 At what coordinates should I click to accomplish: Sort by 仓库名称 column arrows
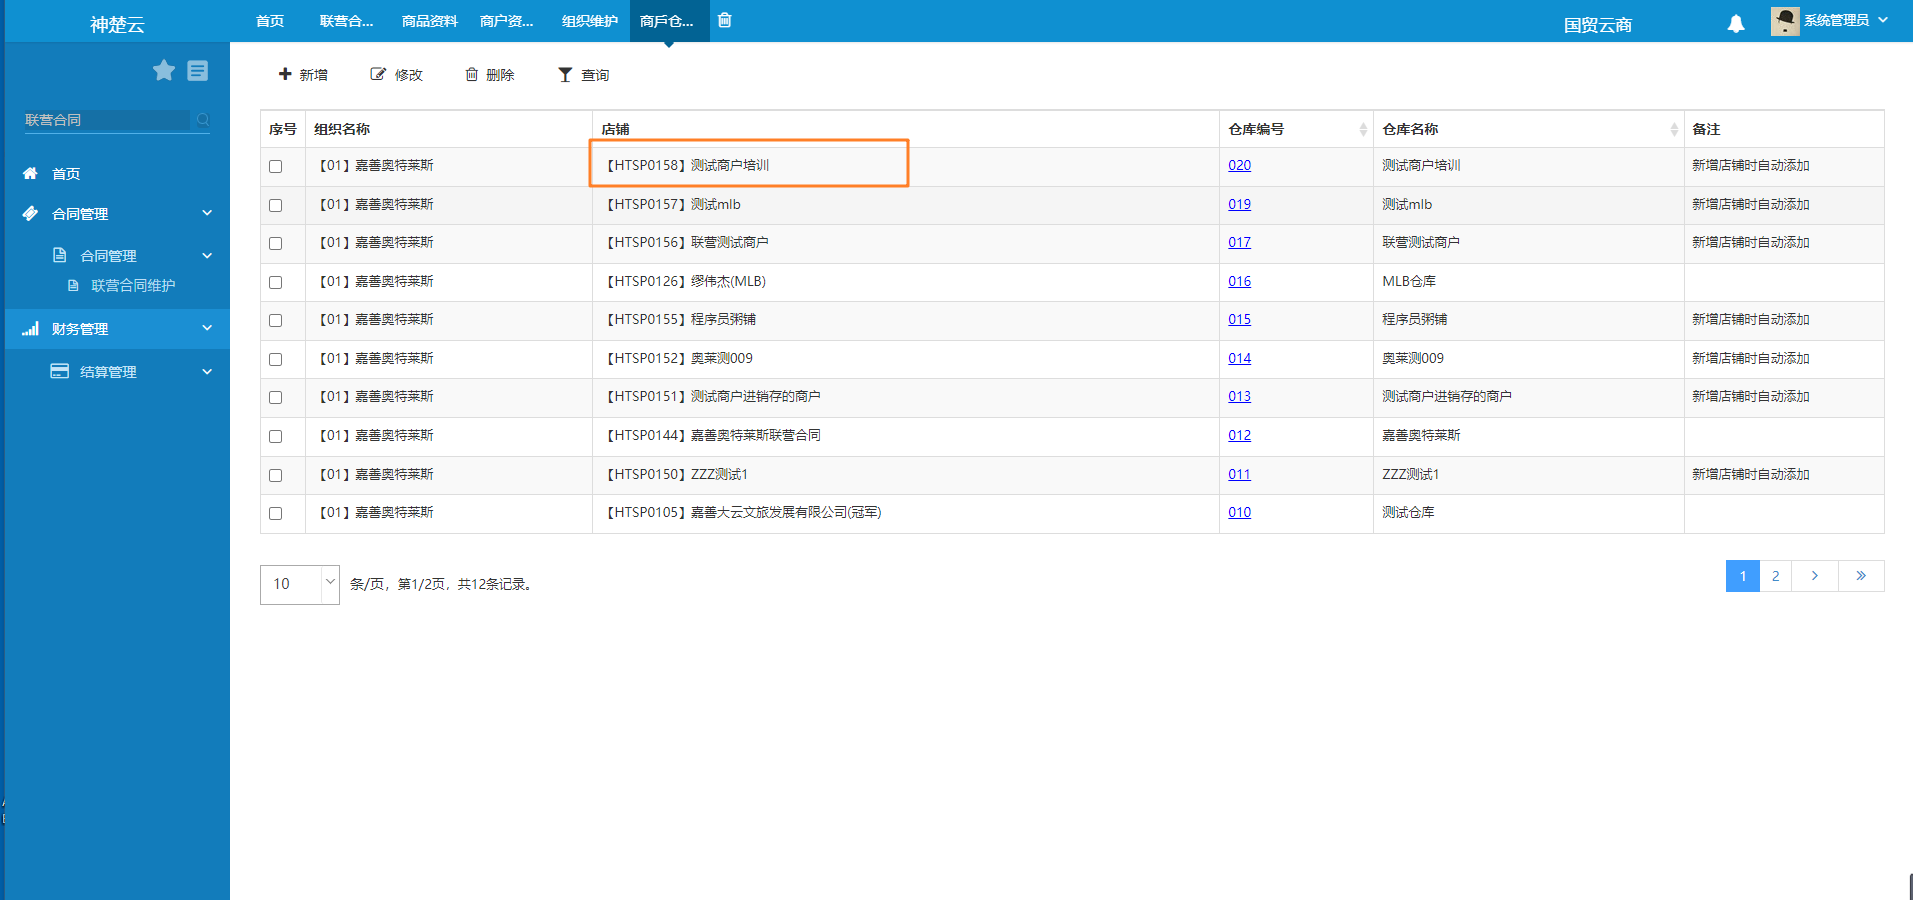click(1674, 129)
